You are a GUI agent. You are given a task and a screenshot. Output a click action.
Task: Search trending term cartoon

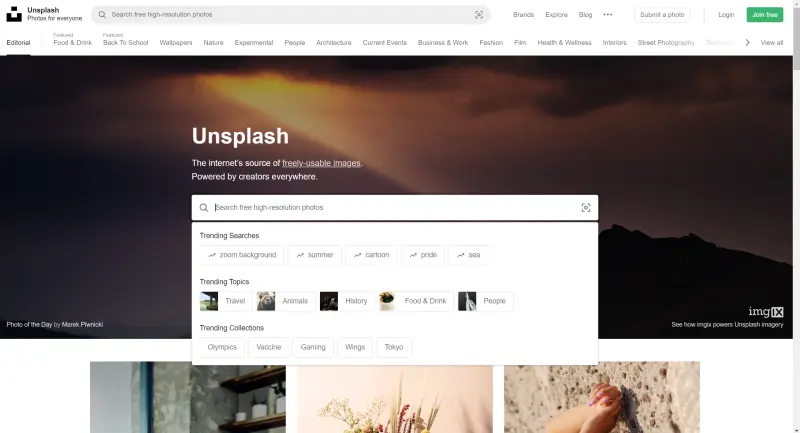coord(371,255)
